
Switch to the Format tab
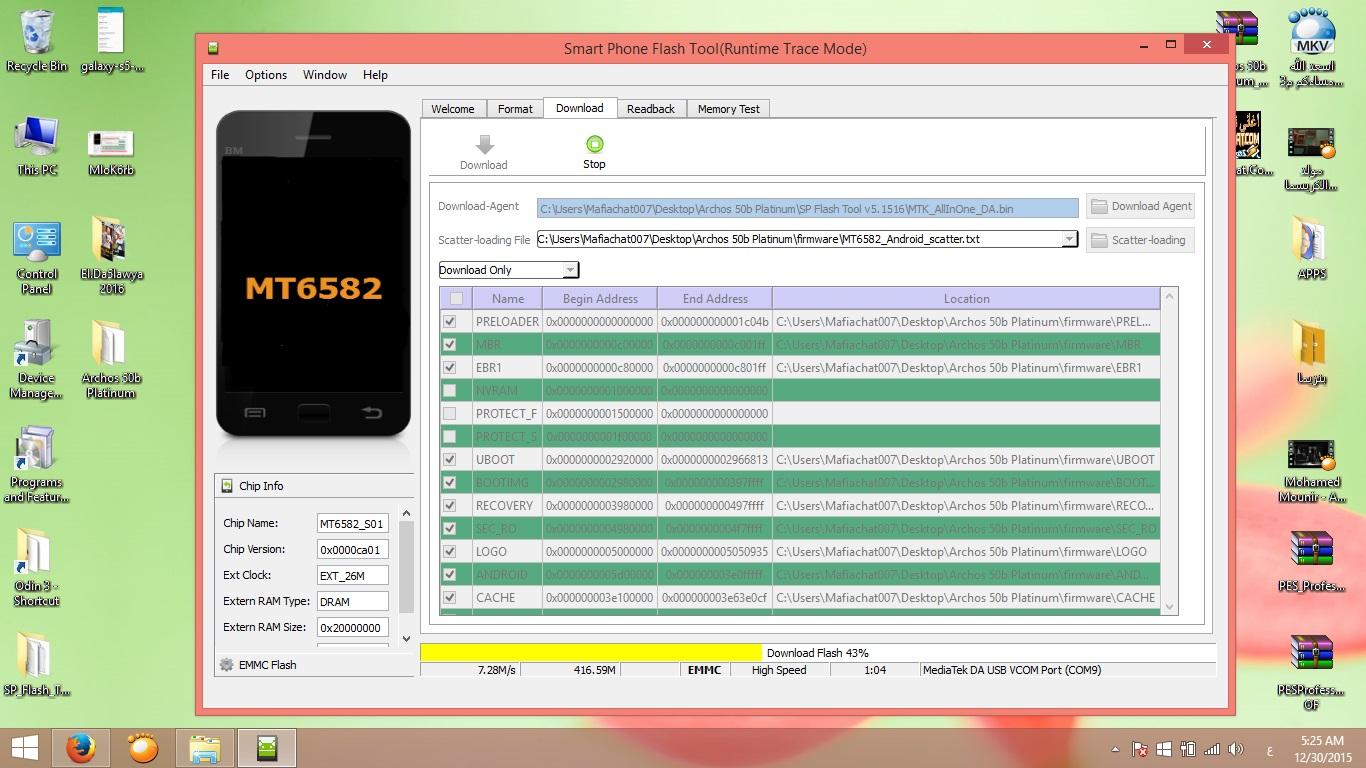pyautogui.click(x=515, y=109)
